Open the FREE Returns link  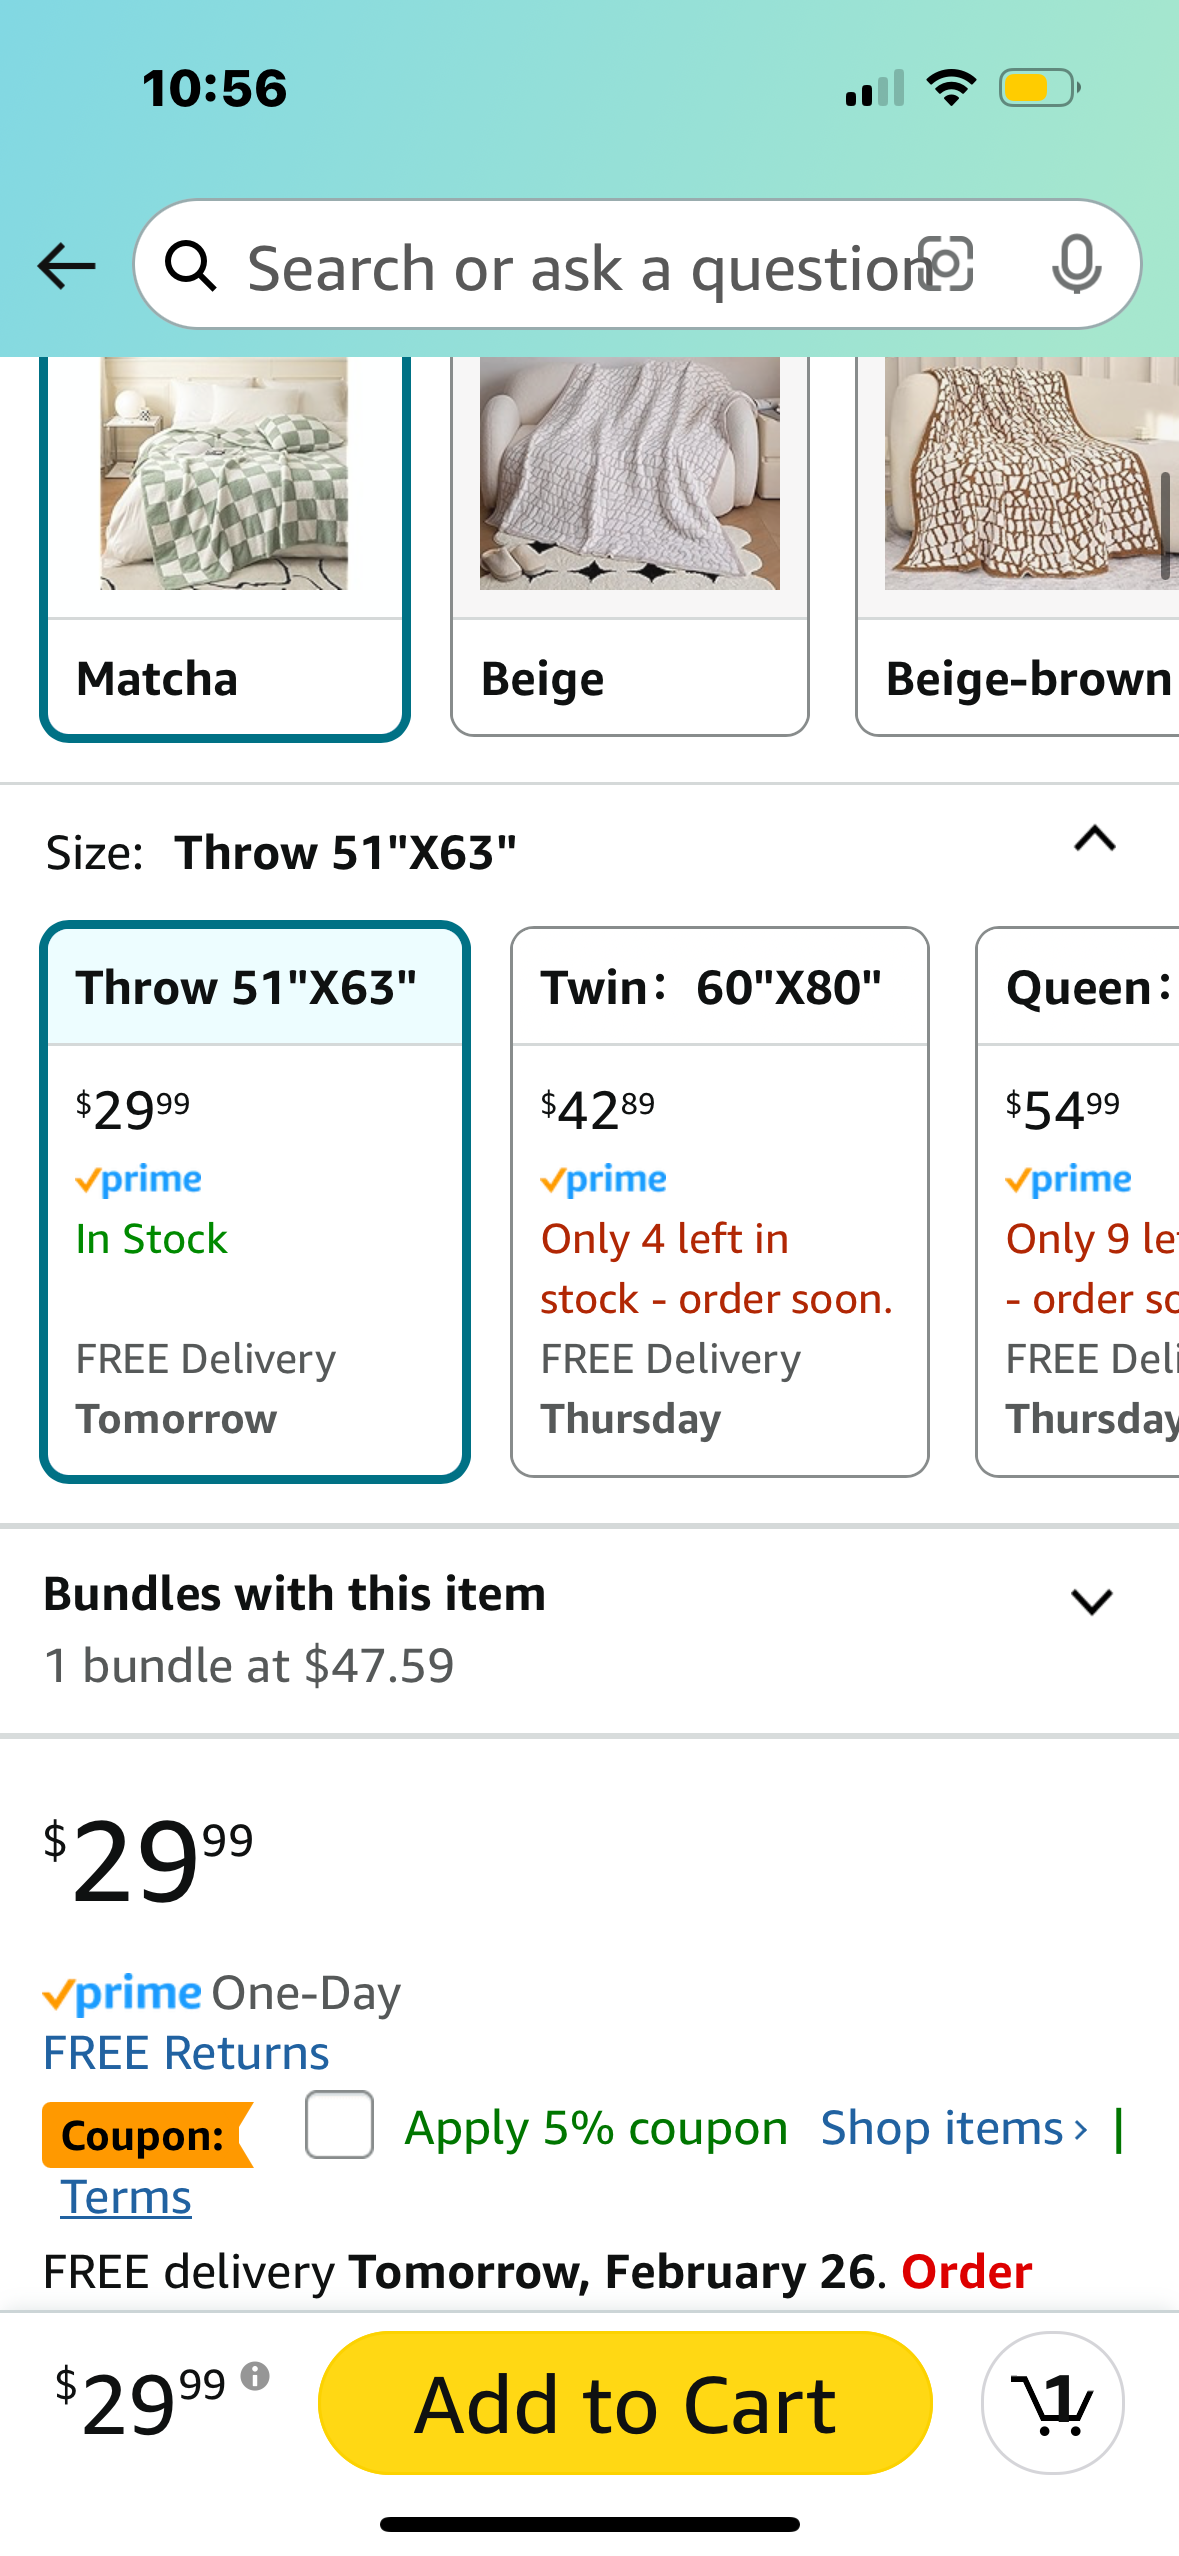(x=186, y=2053)
